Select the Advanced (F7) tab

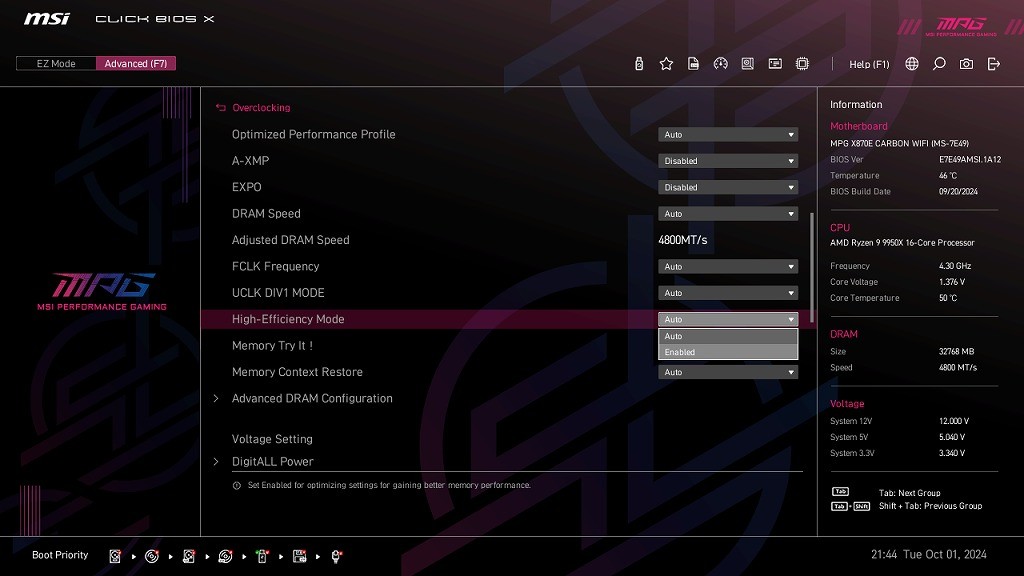(136, 64)
